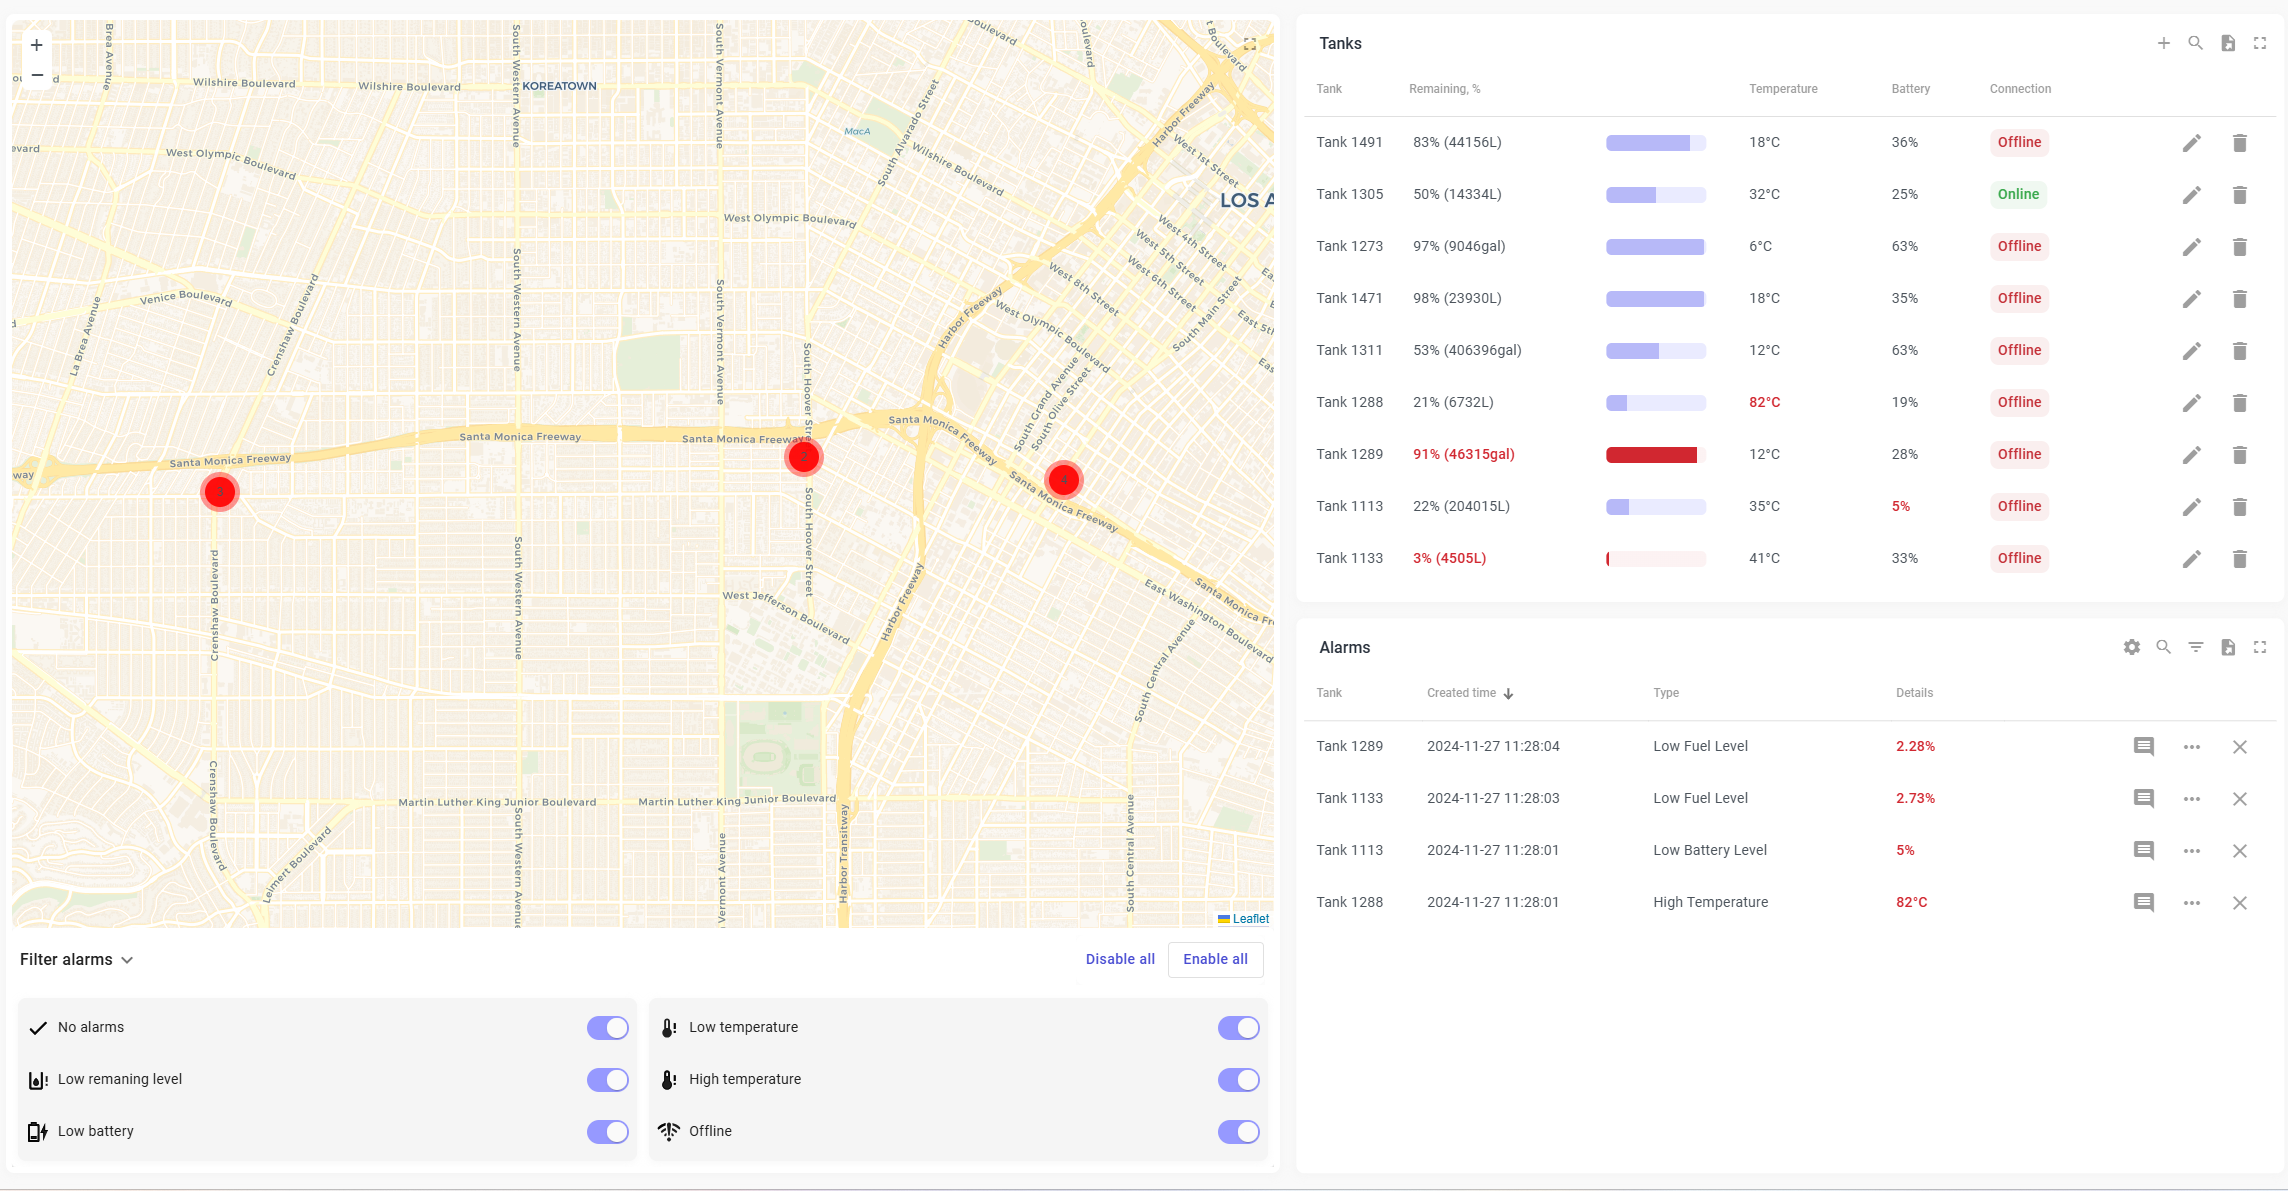Open Alarms panel settings gear
This screenshot has height=1191, width=2288.
(x=2131, y=647)
